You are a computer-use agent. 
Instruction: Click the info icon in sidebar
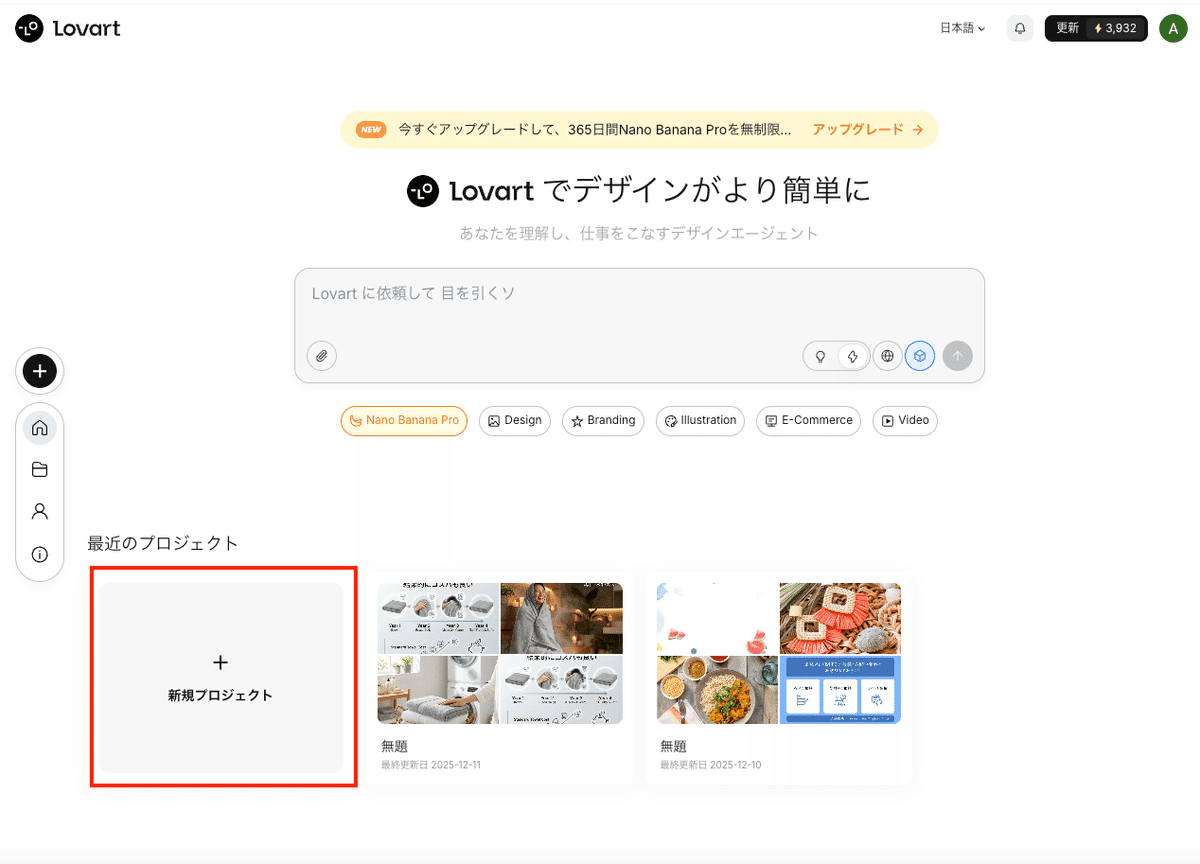click(x=40, y=554)
